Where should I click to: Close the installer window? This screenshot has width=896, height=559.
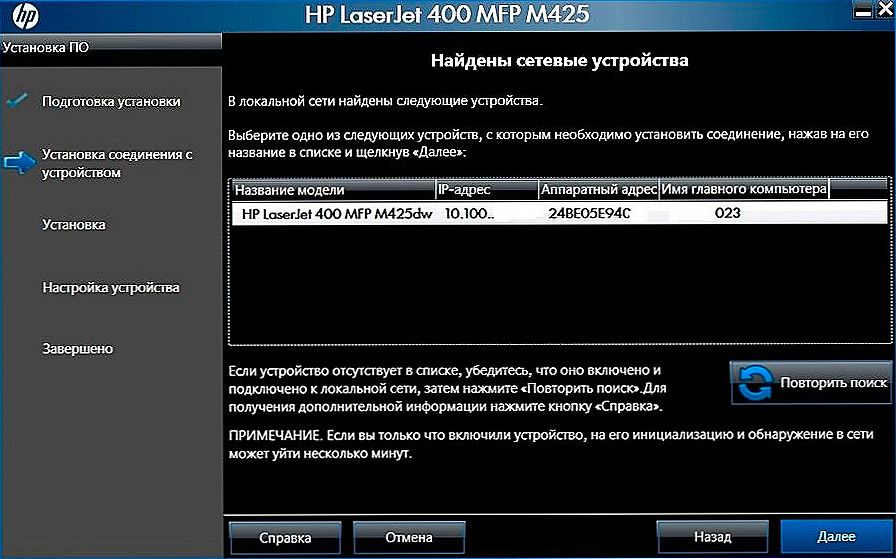885,9
